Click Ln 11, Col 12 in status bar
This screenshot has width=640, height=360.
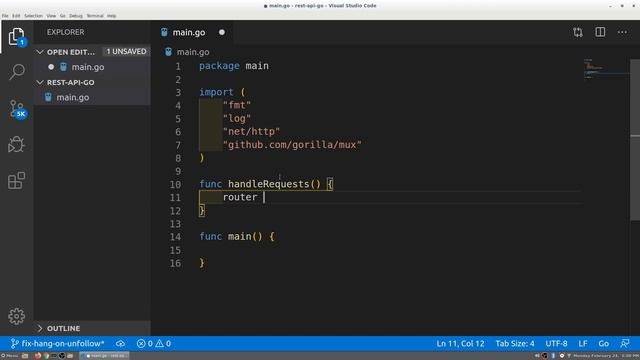[x=460, y=344]
